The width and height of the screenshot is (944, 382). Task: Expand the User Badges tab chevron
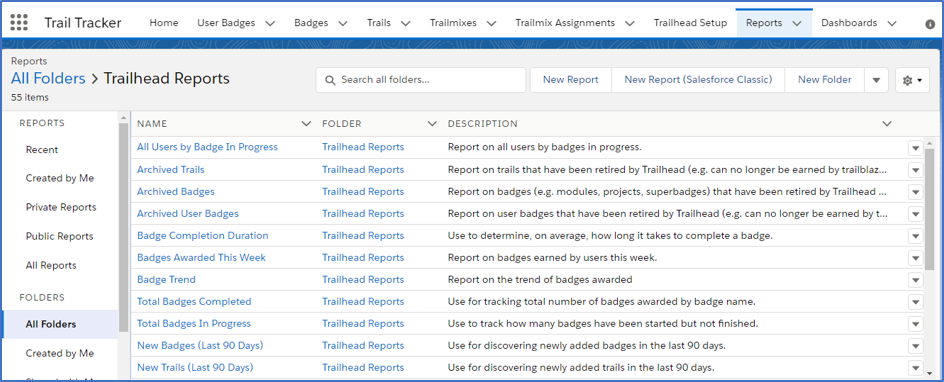tap(270, 23)
